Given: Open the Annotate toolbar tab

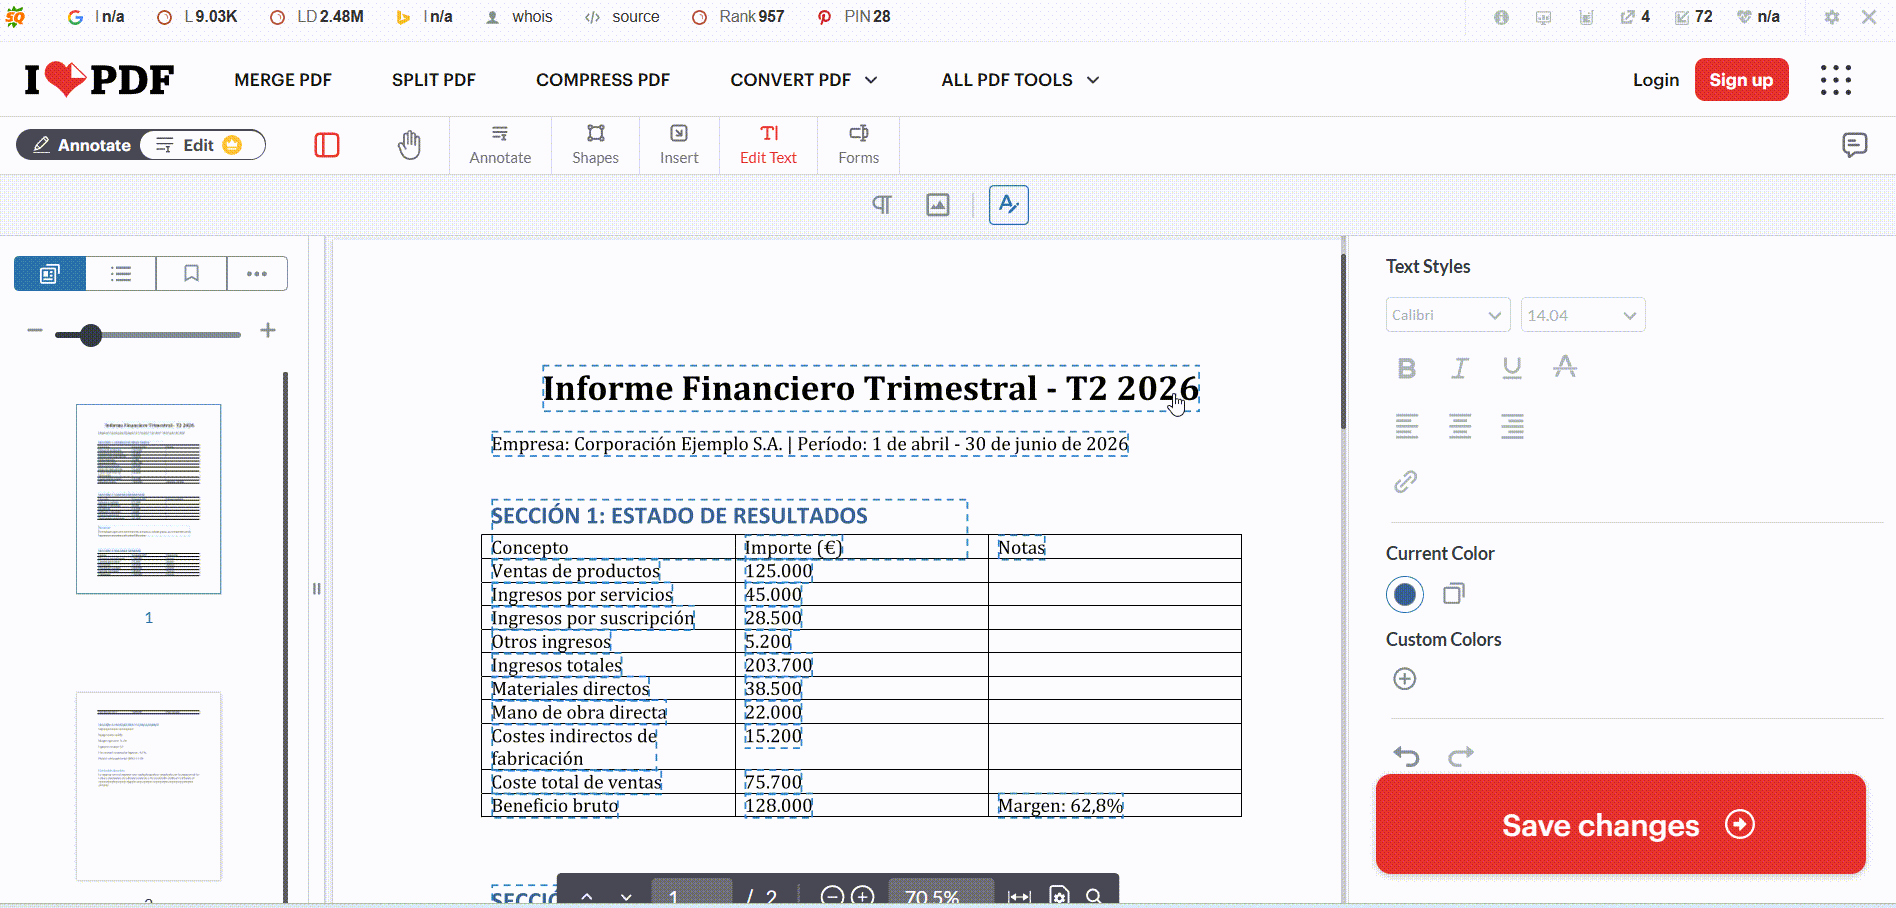Looking at the screenshot, I should 500,145.
